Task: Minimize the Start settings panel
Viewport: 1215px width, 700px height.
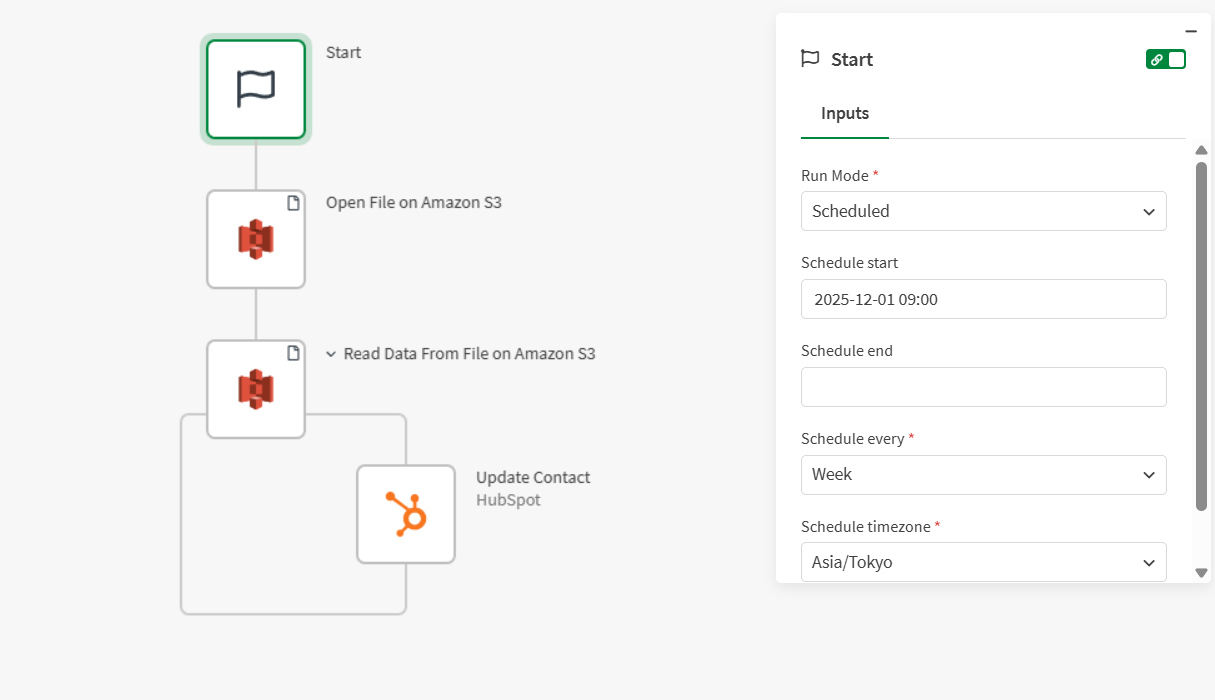Action: click(x=1190, y=31)
